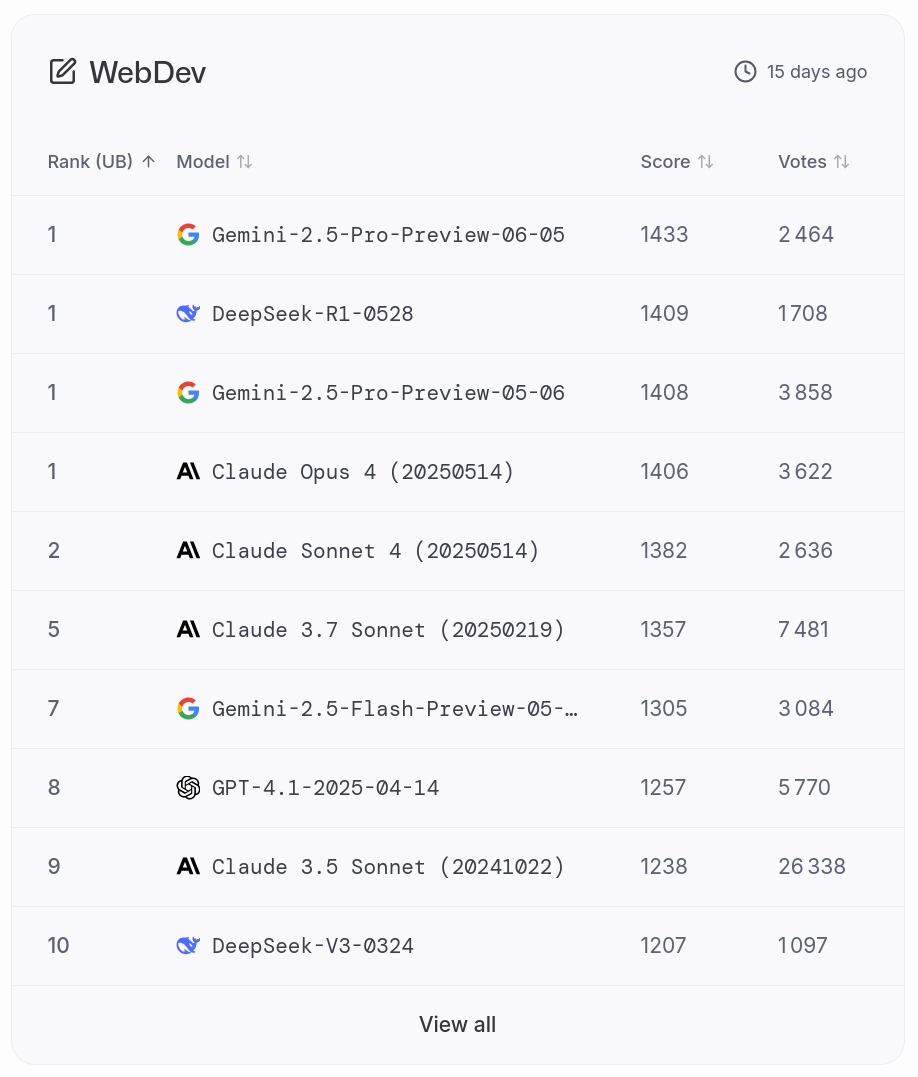918x1077 pixels.
Task: Click the DeepSeek icon for DeepSeek-V3-0324
Action: tap(188, 946)
